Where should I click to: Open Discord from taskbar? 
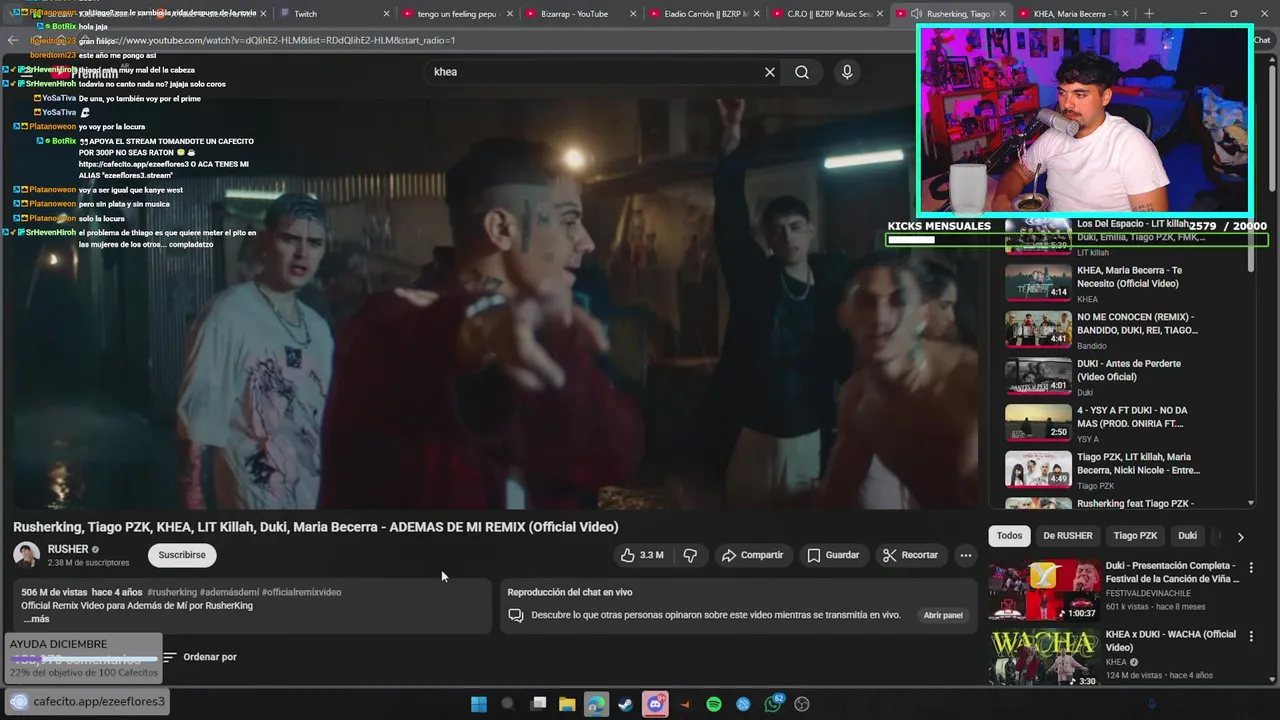point(655,704)
